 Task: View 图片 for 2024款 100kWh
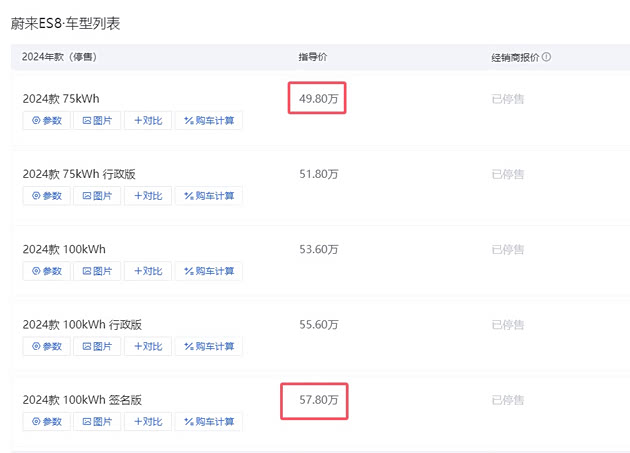97,271
